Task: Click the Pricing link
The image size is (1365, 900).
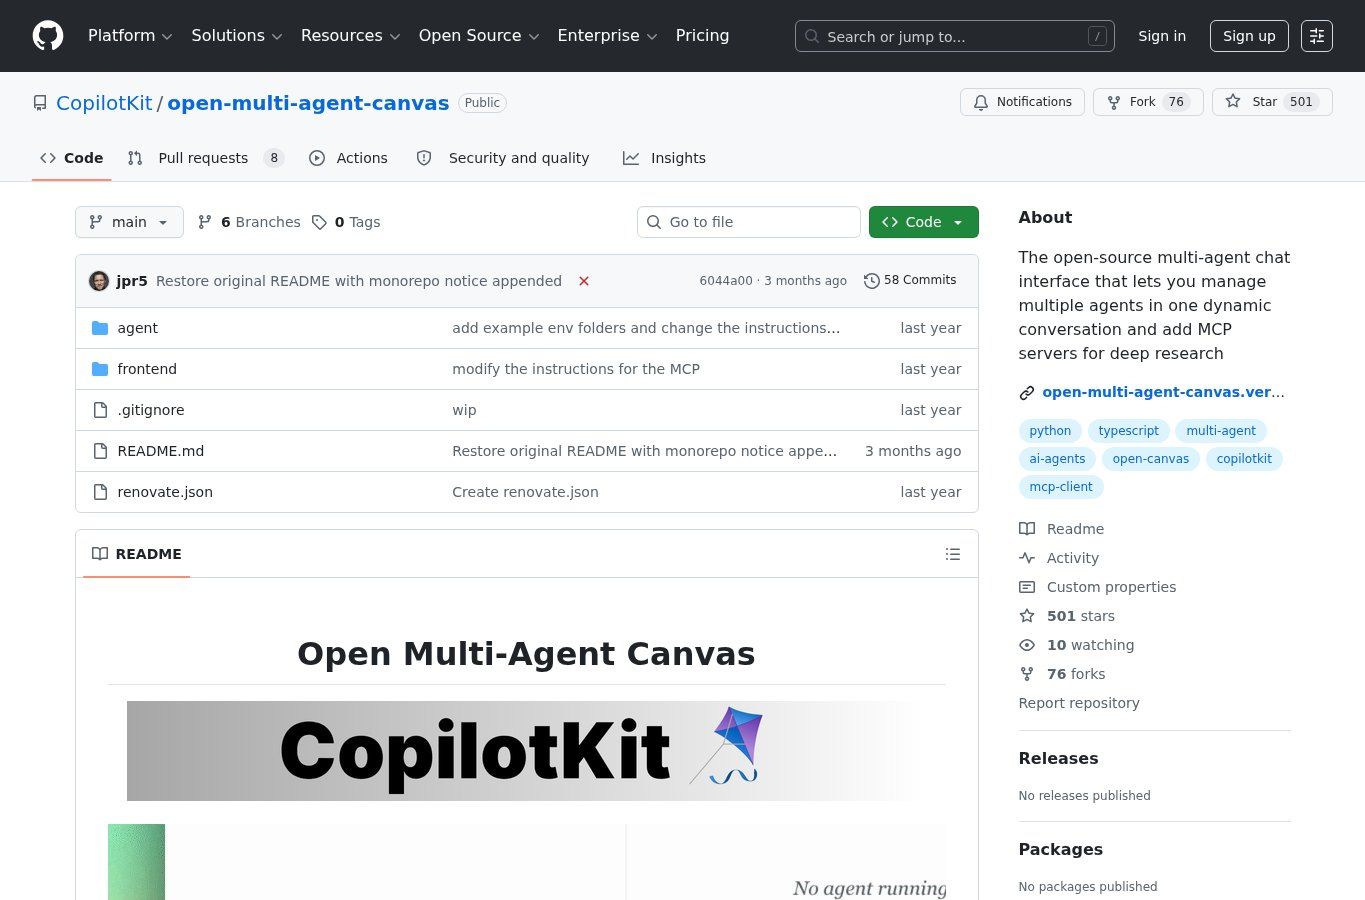Action: (x=702, y=36)
